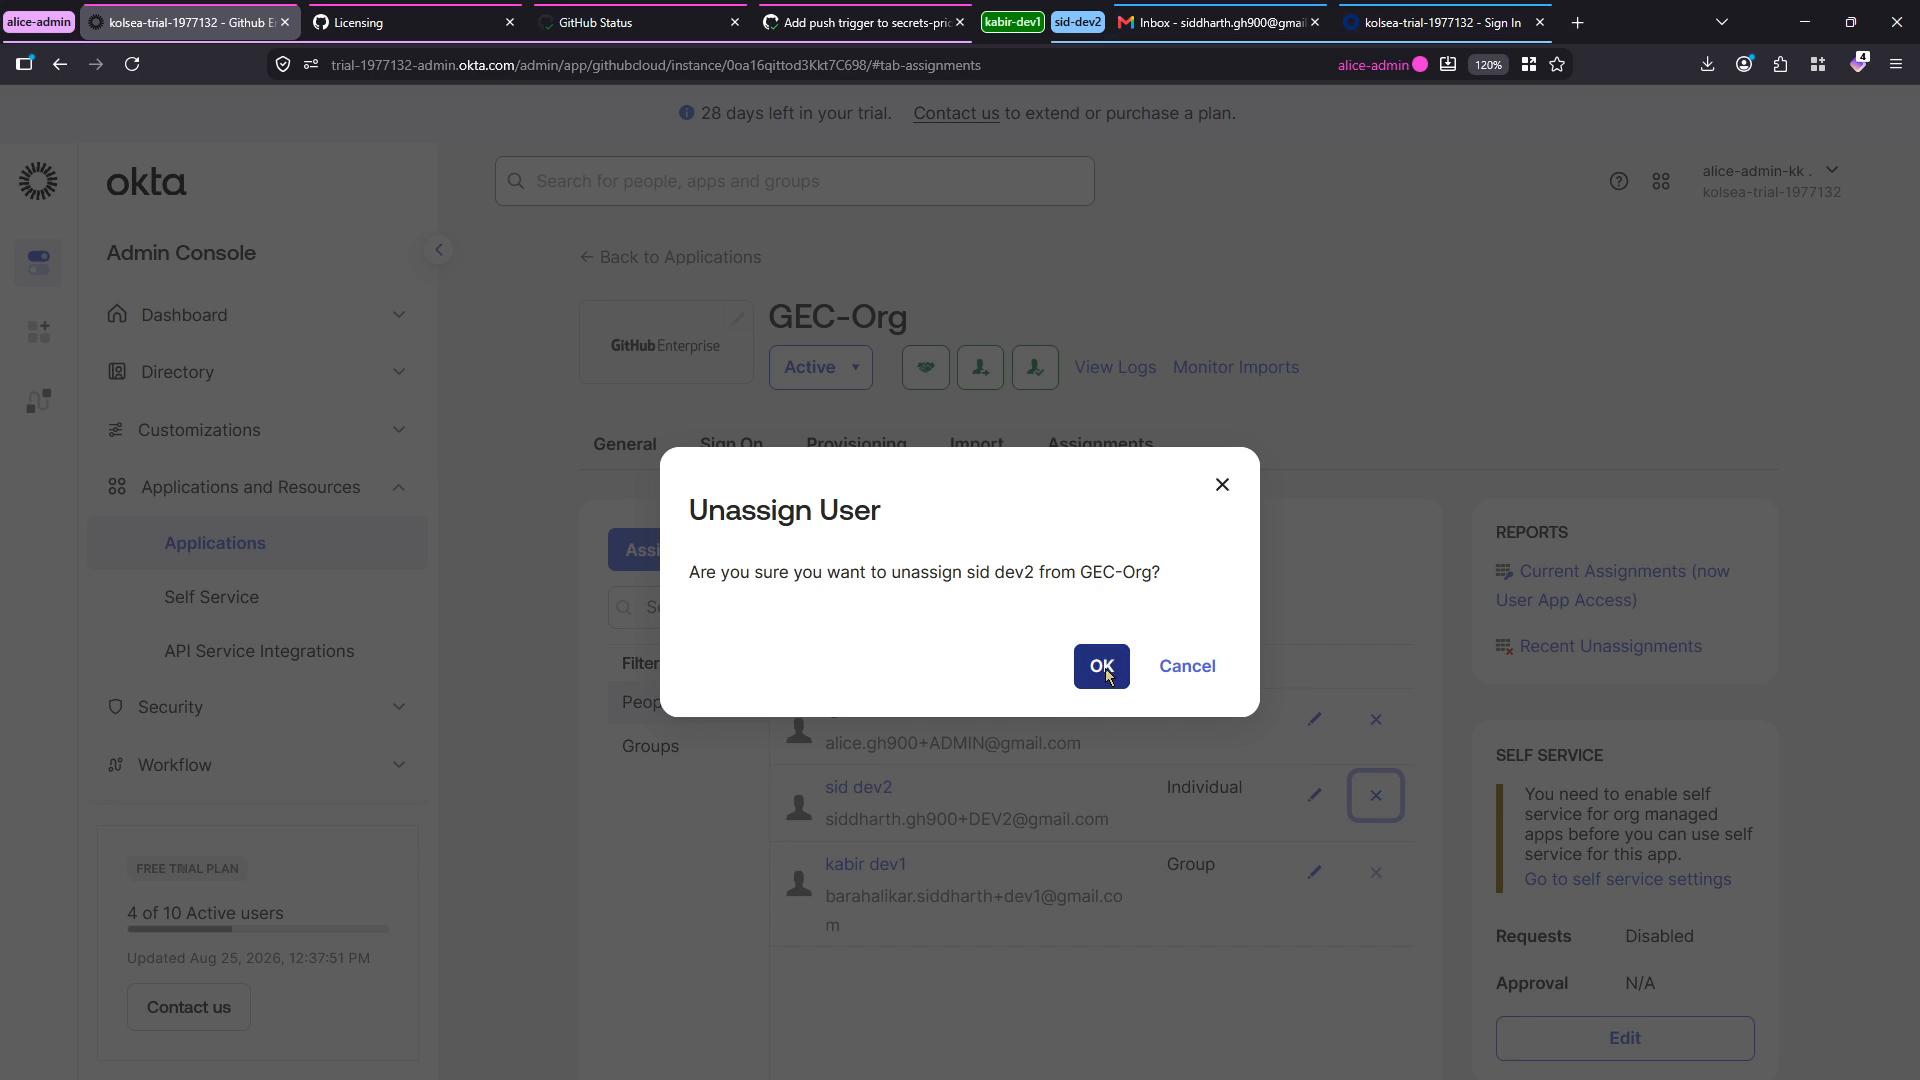The image size is (1920, 1080).
Task: Open Self Service sidebar item
Action: 211,597
